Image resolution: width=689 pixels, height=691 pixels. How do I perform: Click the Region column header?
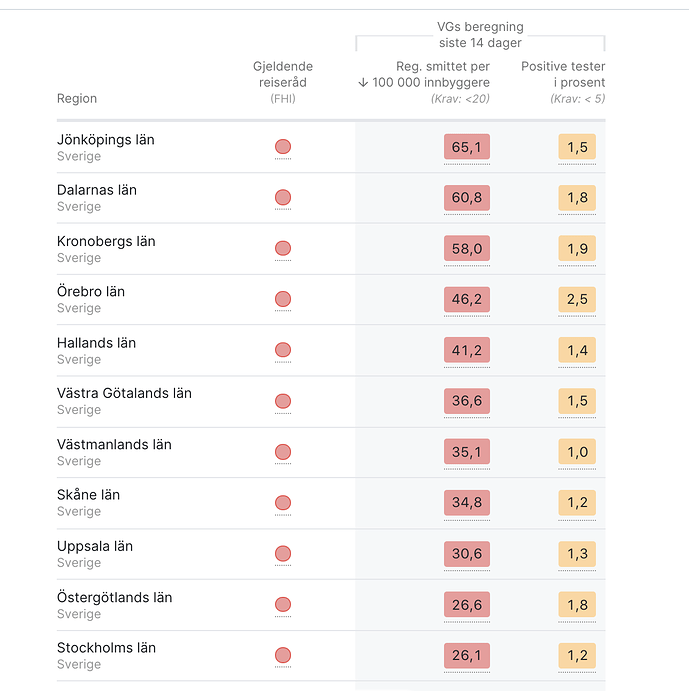coord(77,99)
